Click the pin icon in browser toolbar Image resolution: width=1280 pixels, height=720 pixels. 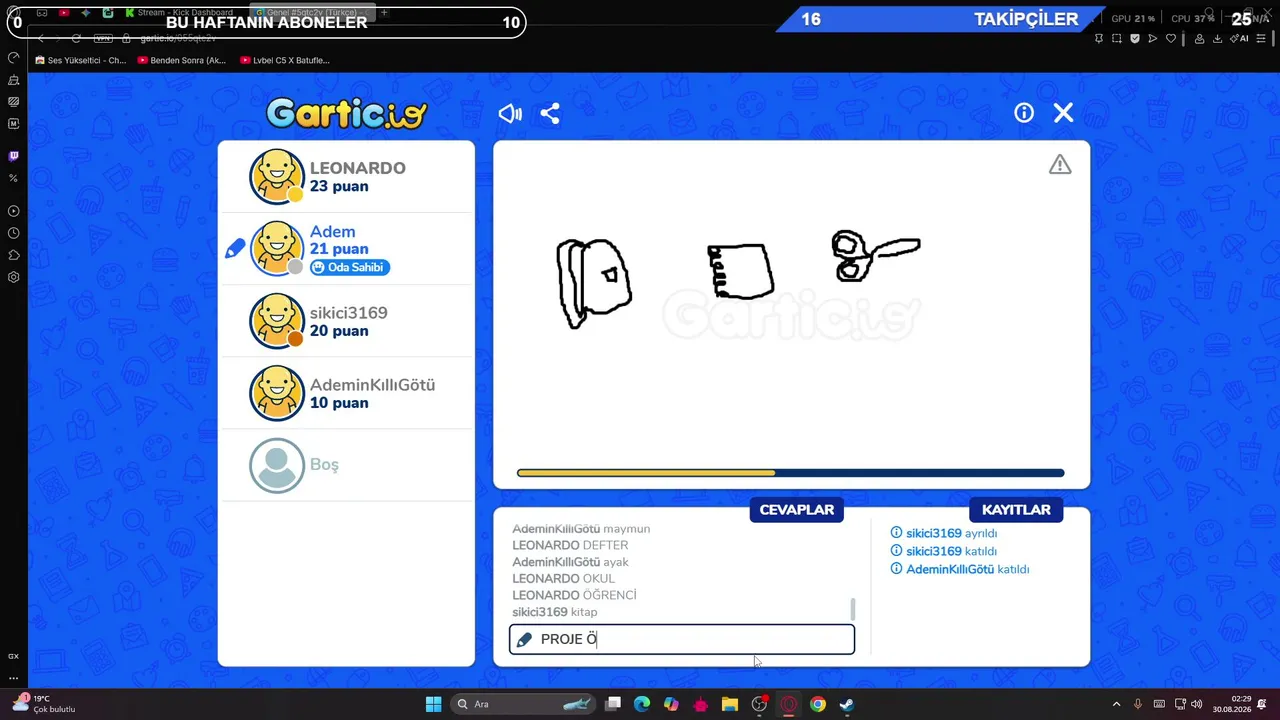coord(1098,38)
